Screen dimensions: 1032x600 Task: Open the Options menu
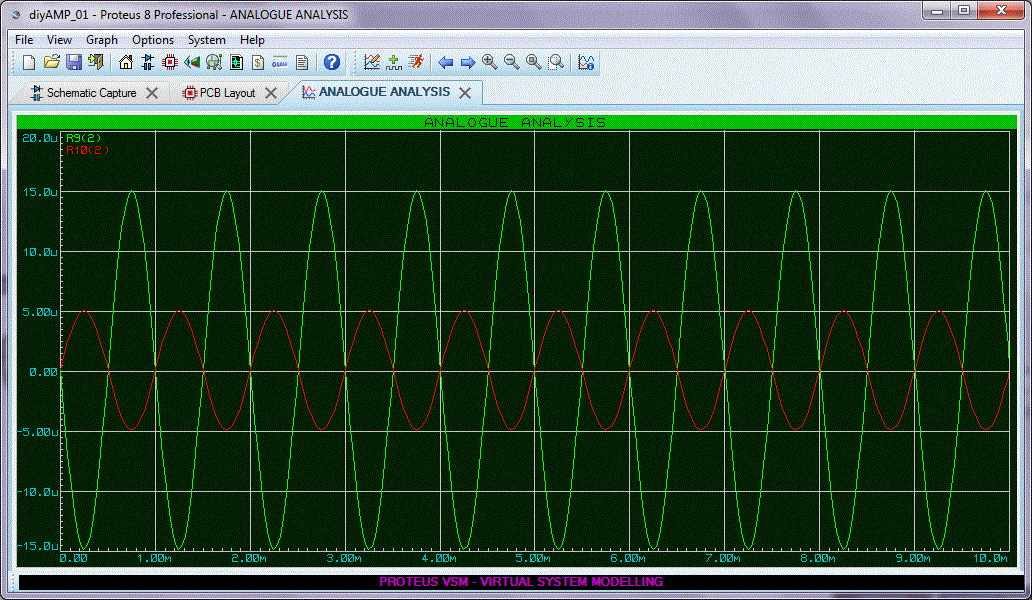tap(153, 40)
